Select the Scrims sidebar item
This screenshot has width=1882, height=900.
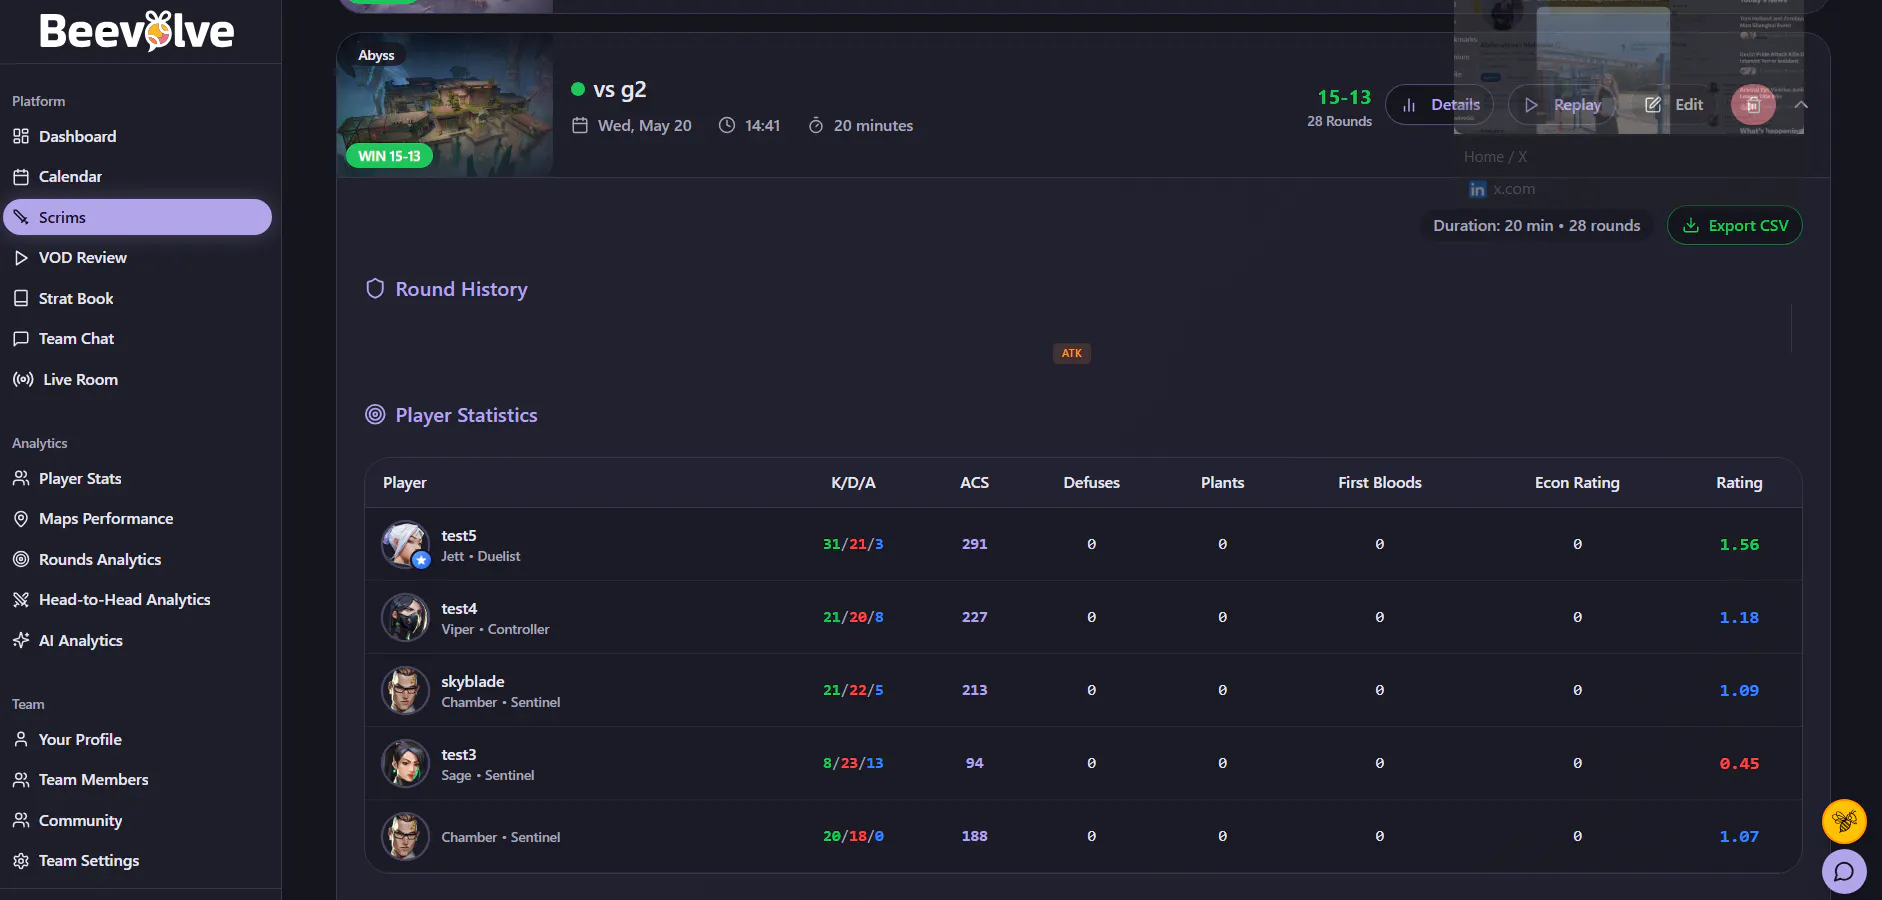click(137, 217)
